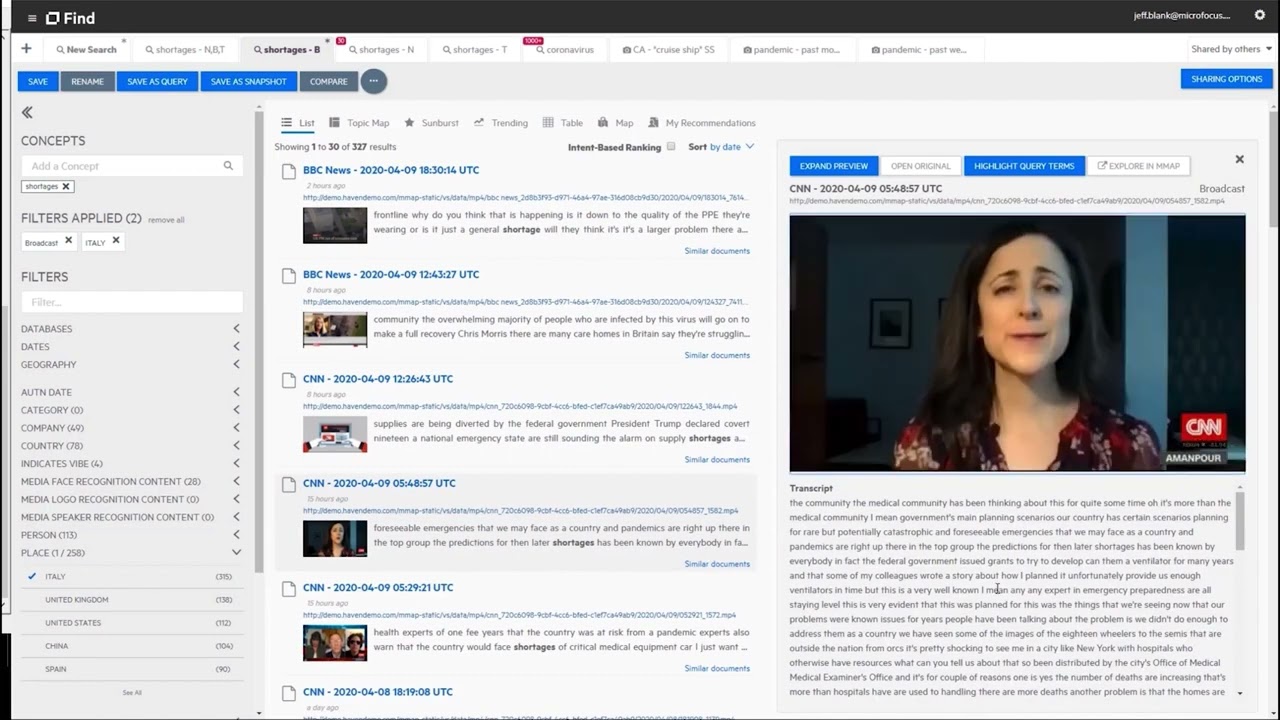Open My Recommendations view
This screenshot has height=720, width=1280.
(702, 123)
